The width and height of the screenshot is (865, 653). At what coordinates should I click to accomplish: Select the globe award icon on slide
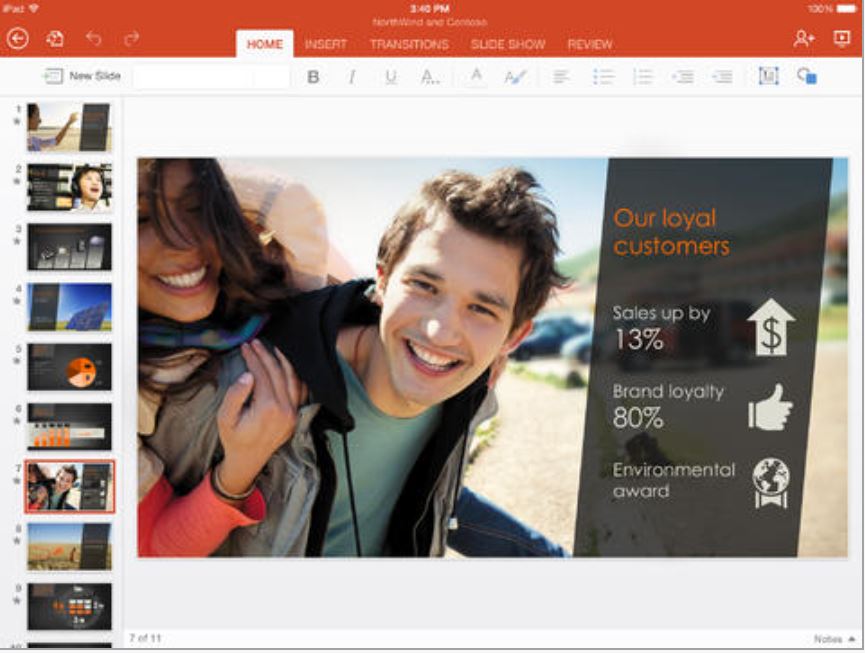coord(771,483)
